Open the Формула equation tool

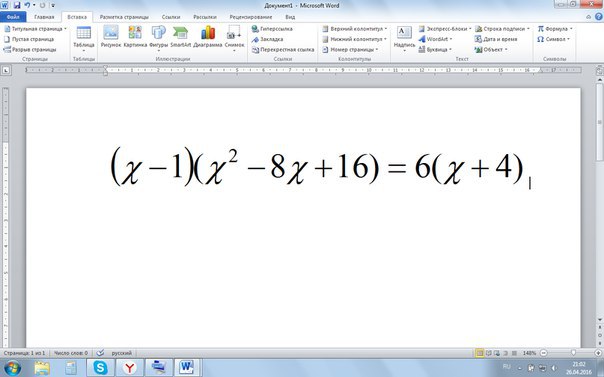(x=554, y=29)
